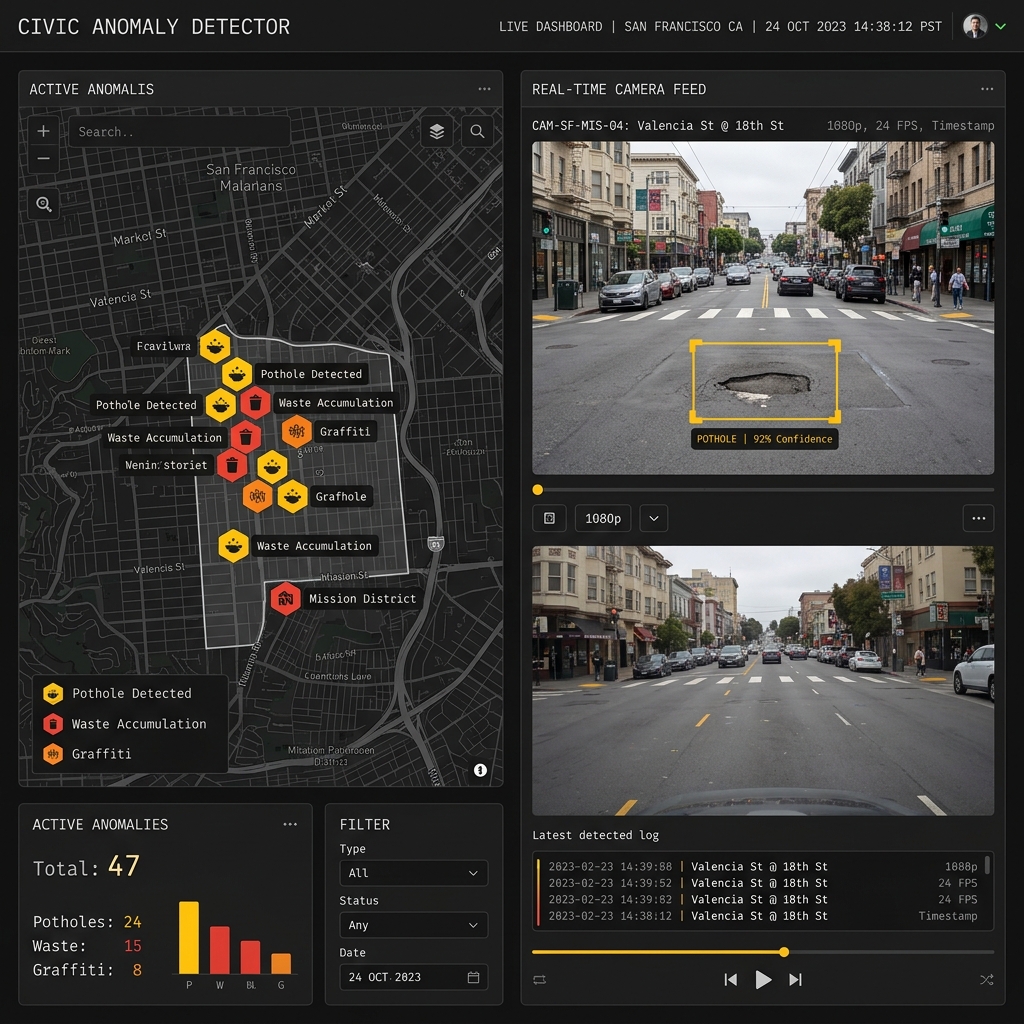Click Mission District map label
This screenshot has height=1024, width=1024.
pyautogui.click(x=362, y=598)
